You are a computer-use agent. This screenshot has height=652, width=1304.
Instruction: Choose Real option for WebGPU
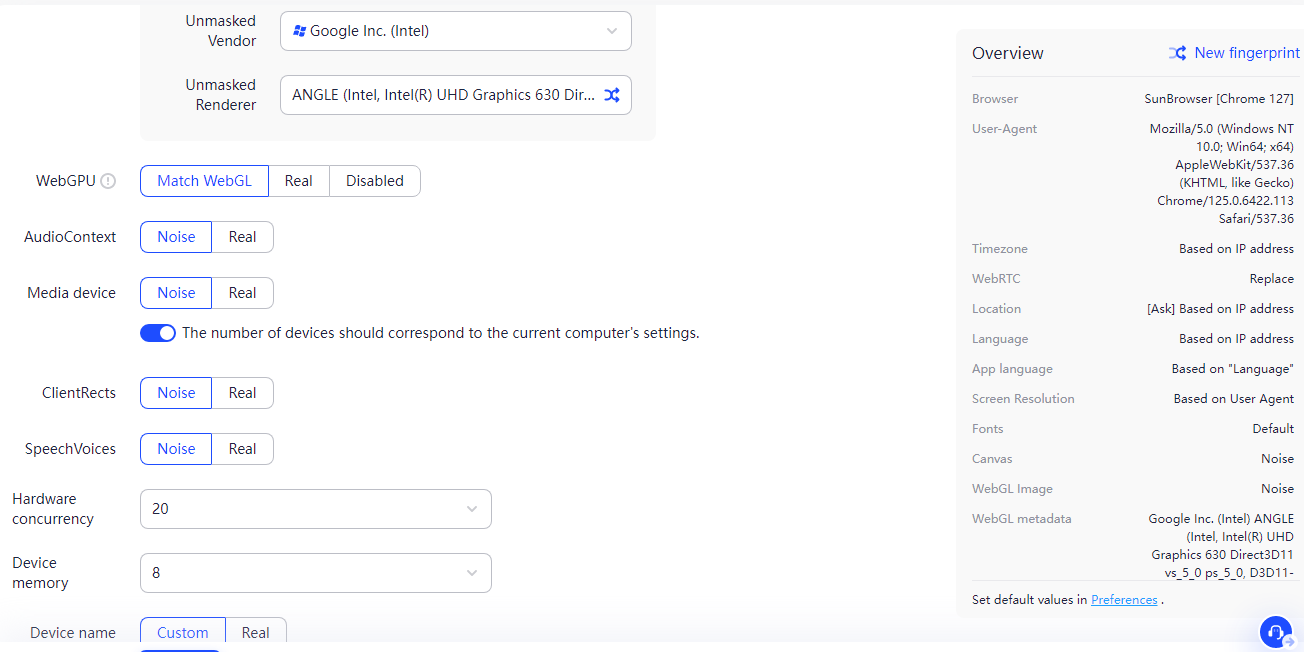click(x=298, y=181)
